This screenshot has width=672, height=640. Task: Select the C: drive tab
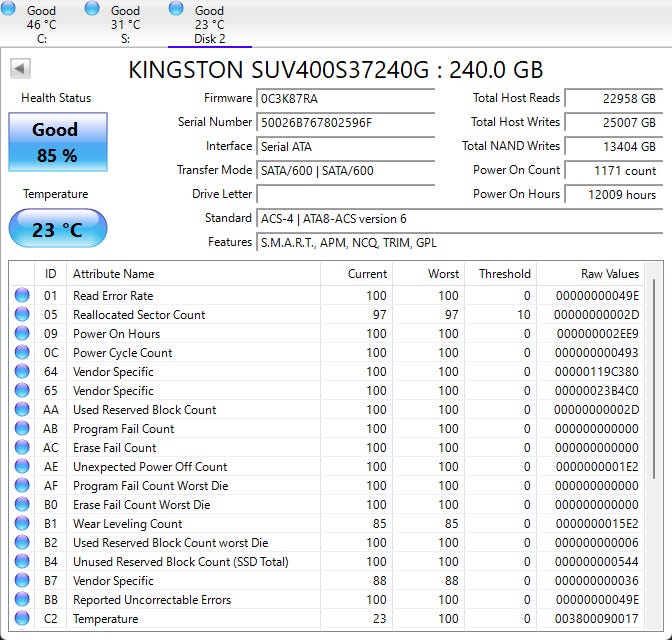pyautogui.click(x=42, y=24)
